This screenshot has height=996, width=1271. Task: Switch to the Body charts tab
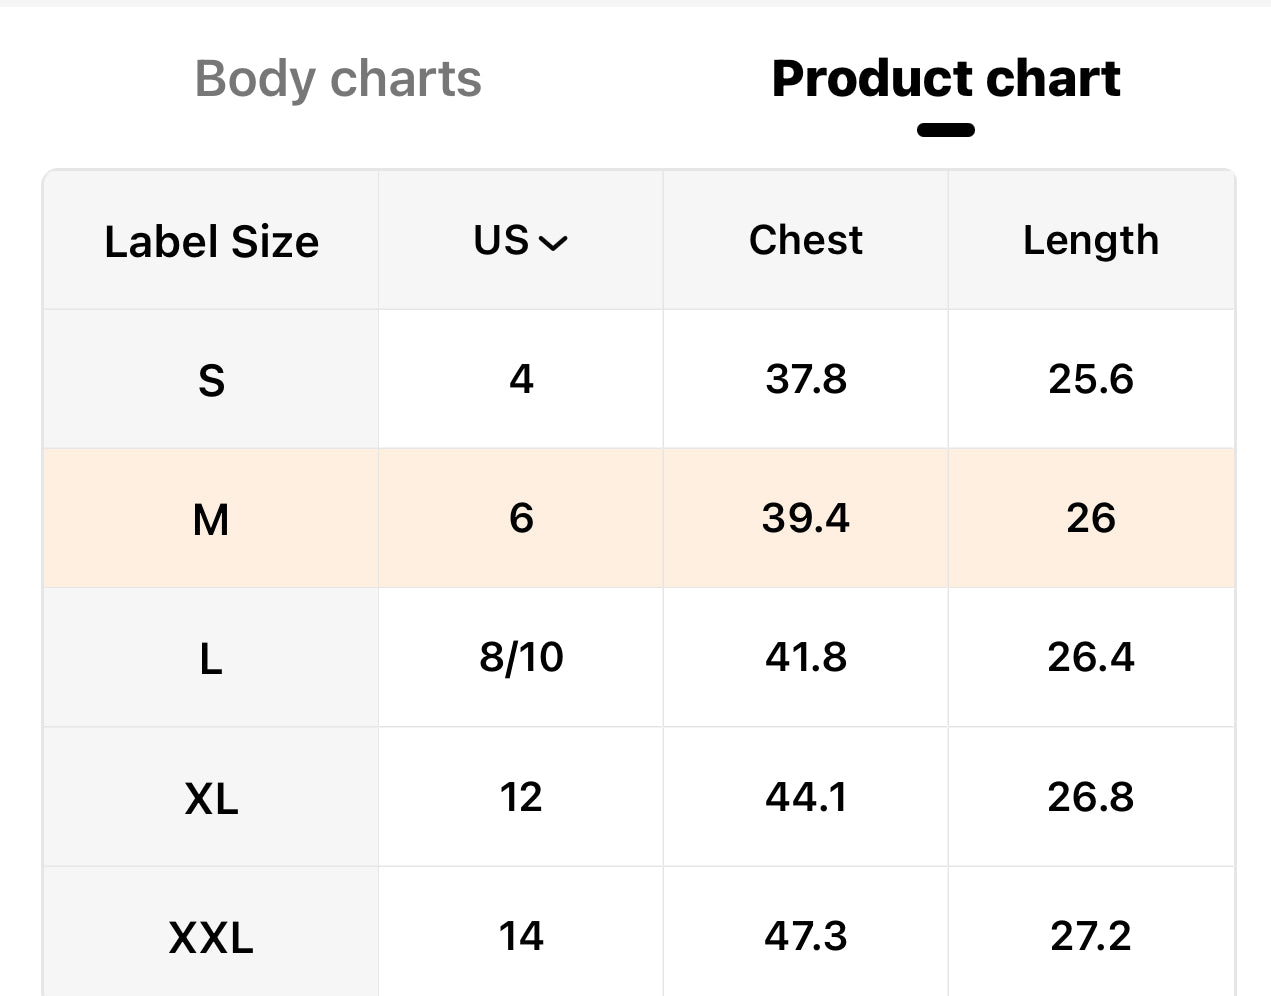tap(338, 79)
